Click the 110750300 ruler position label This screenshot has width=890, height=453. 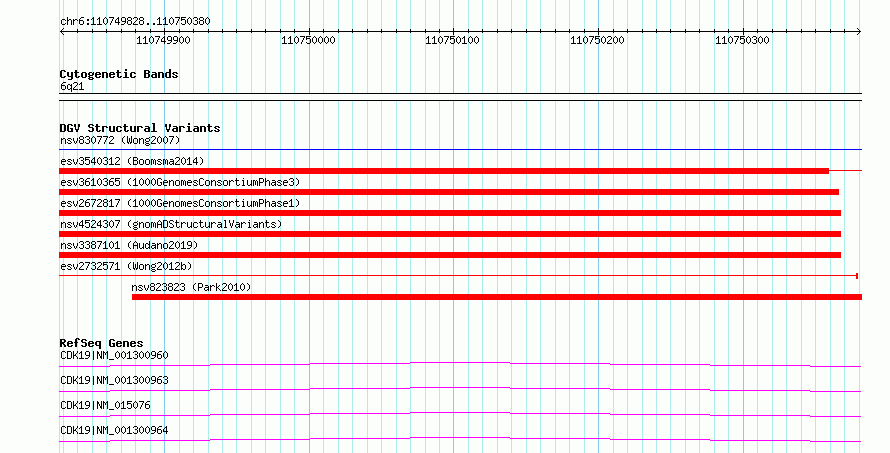[742, 40]
